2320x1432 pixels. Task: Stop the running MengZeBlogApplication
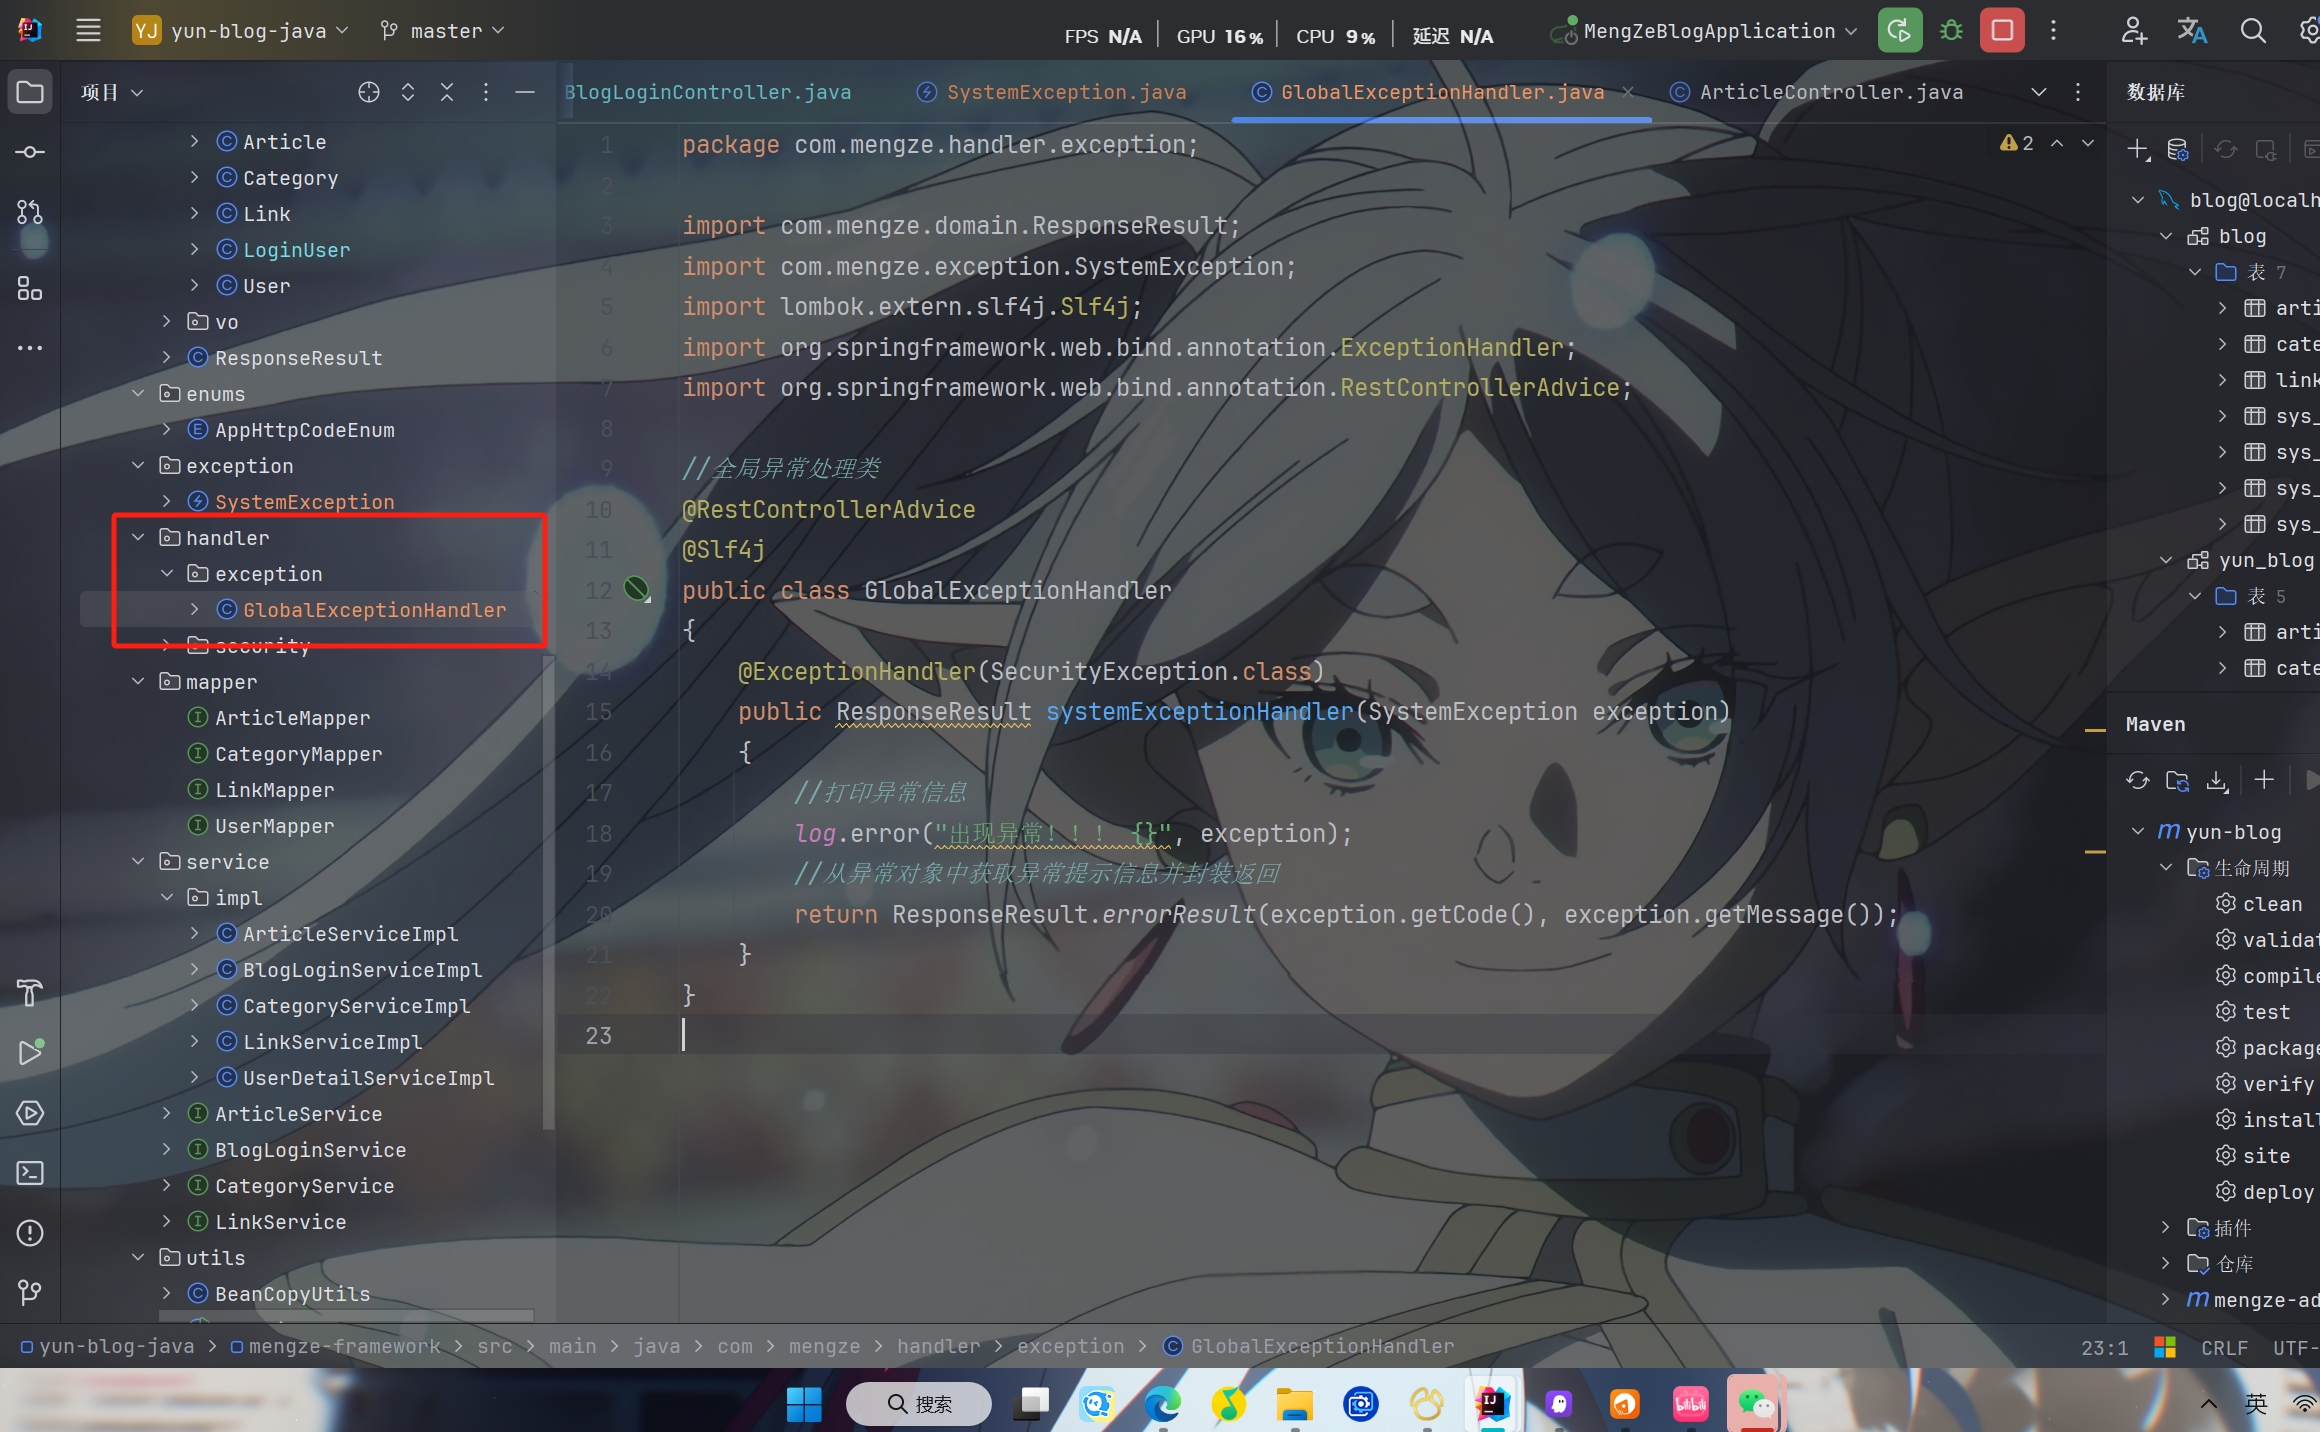[2002, 31]
